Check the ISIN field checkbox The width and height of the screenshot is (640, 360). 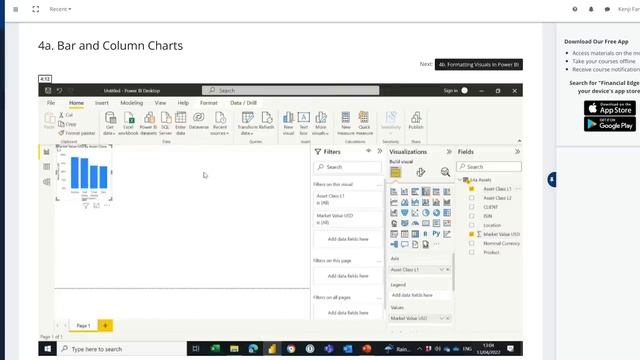[x=472, y=216]
